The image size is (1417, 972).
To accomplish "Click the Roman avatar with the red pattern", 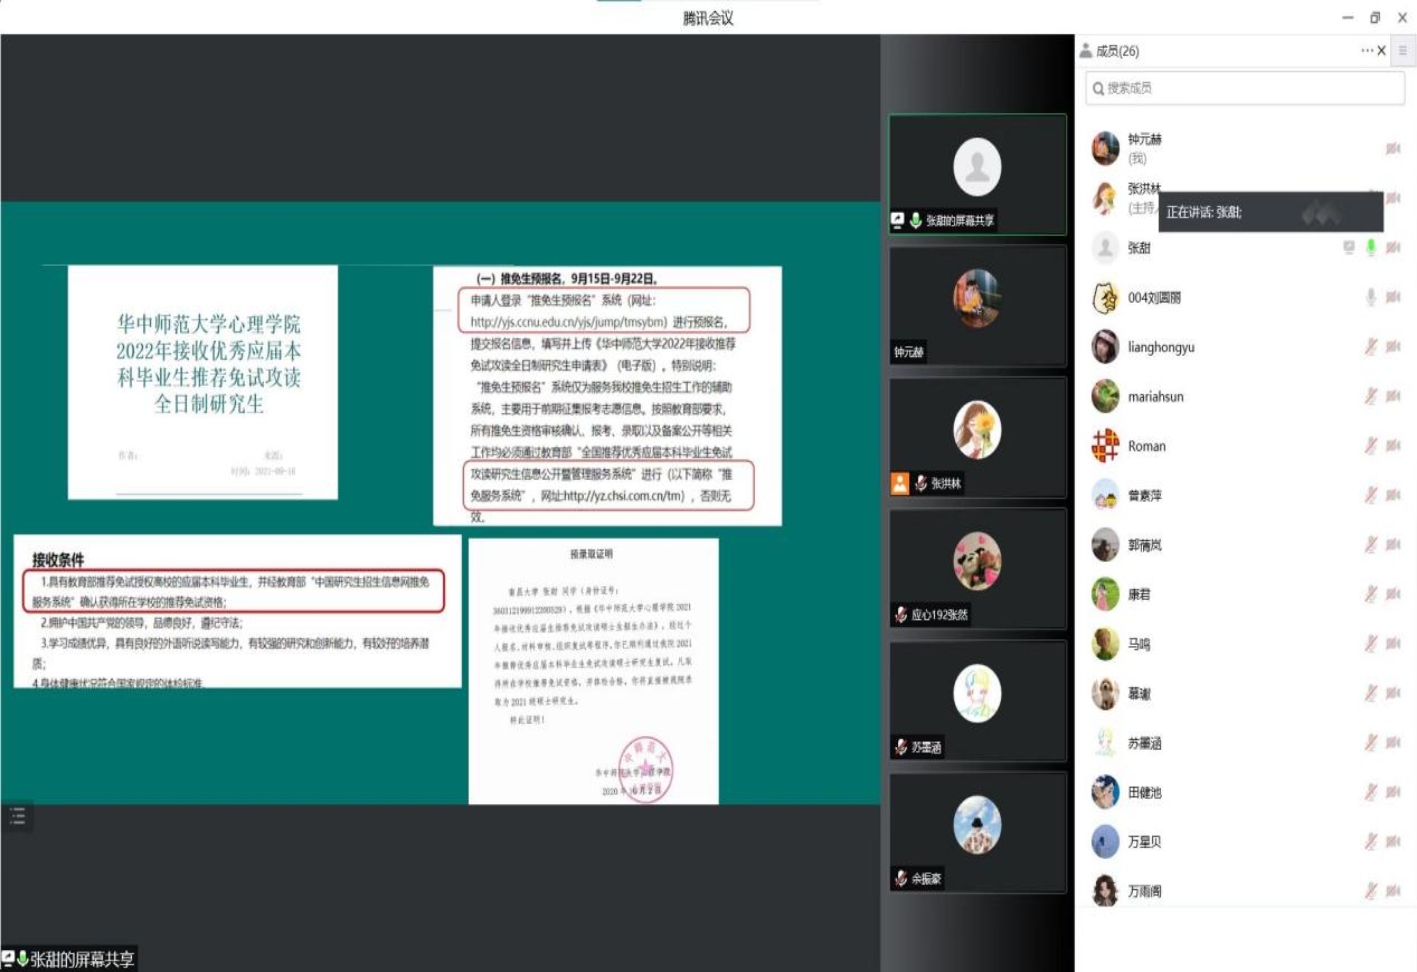I will pyautogui.click(x=1105, y=445).
